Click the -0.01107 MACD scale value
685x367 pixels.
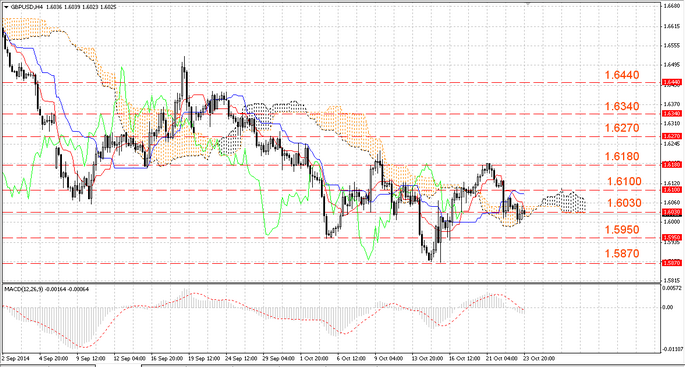coord(673,349)
